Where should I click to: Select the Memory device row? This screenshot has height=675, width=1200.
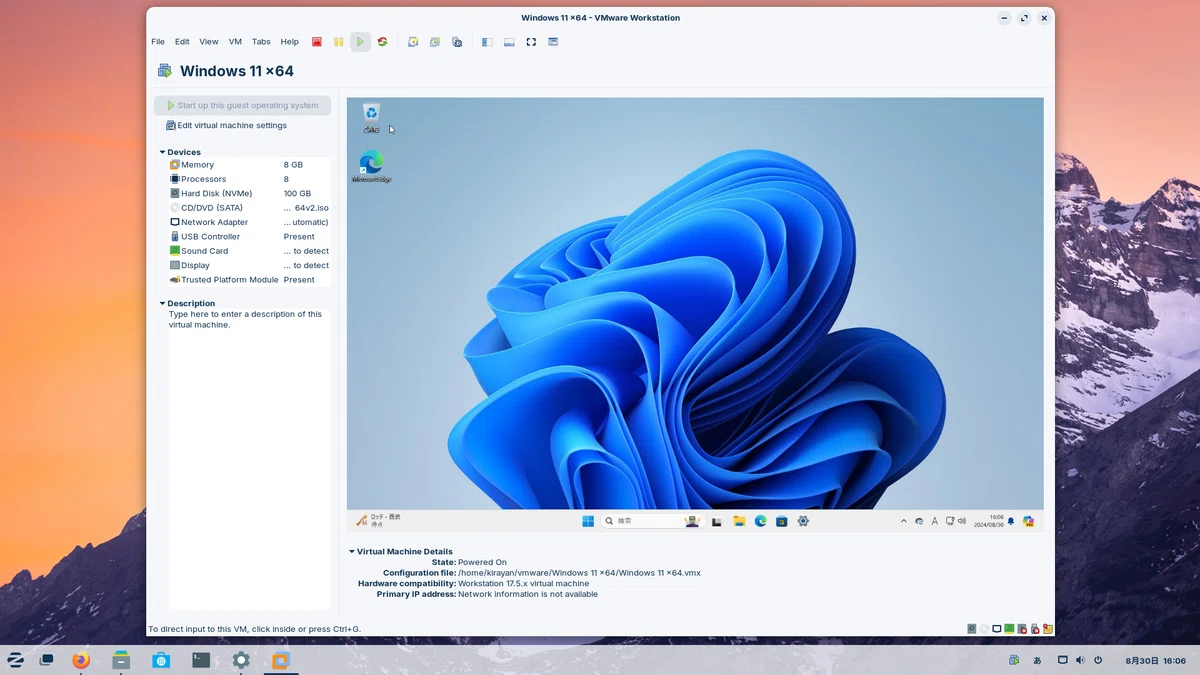pyautogui.click(x=249, y=165)
